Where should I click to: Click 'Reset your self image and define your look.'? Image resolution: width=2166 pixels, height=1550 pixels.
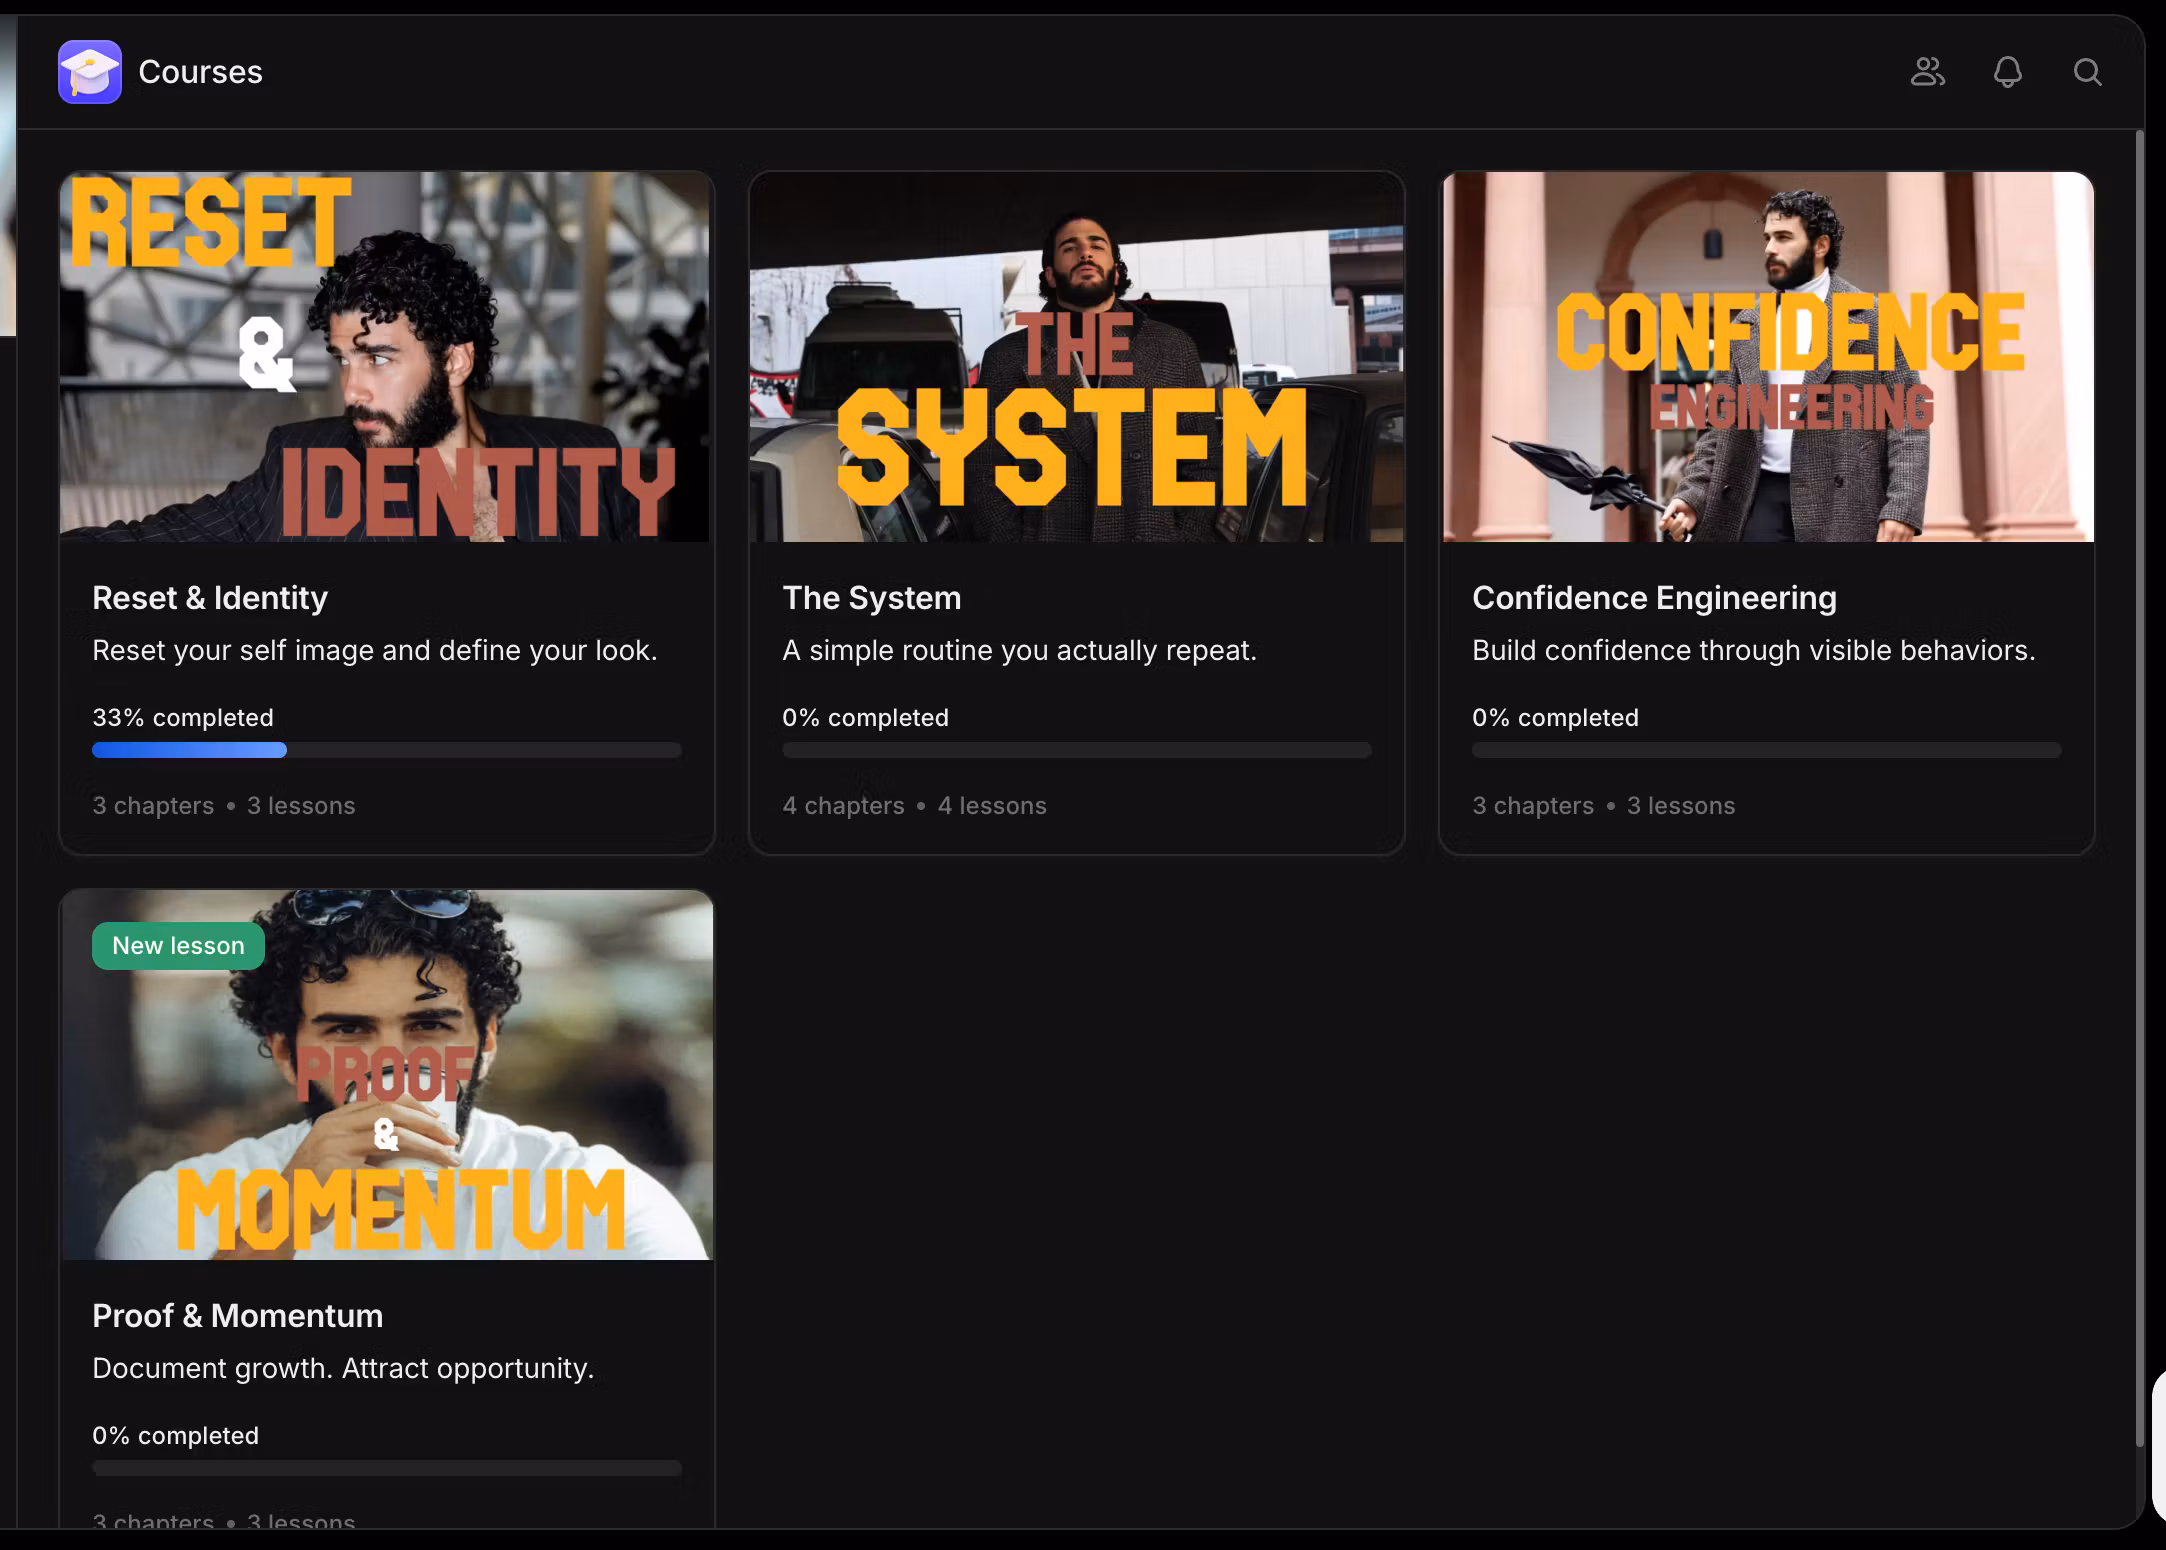pyautogui.click(x=375, y=650)
